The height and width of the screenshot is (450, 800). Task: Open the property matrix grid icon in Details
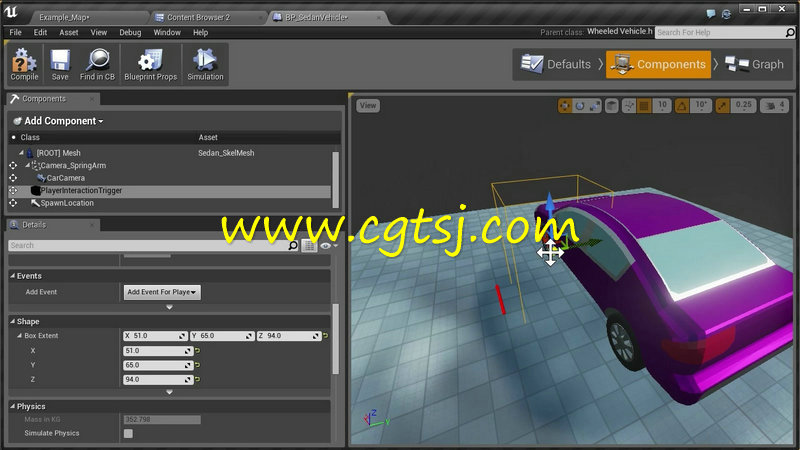tap(309, 246)
